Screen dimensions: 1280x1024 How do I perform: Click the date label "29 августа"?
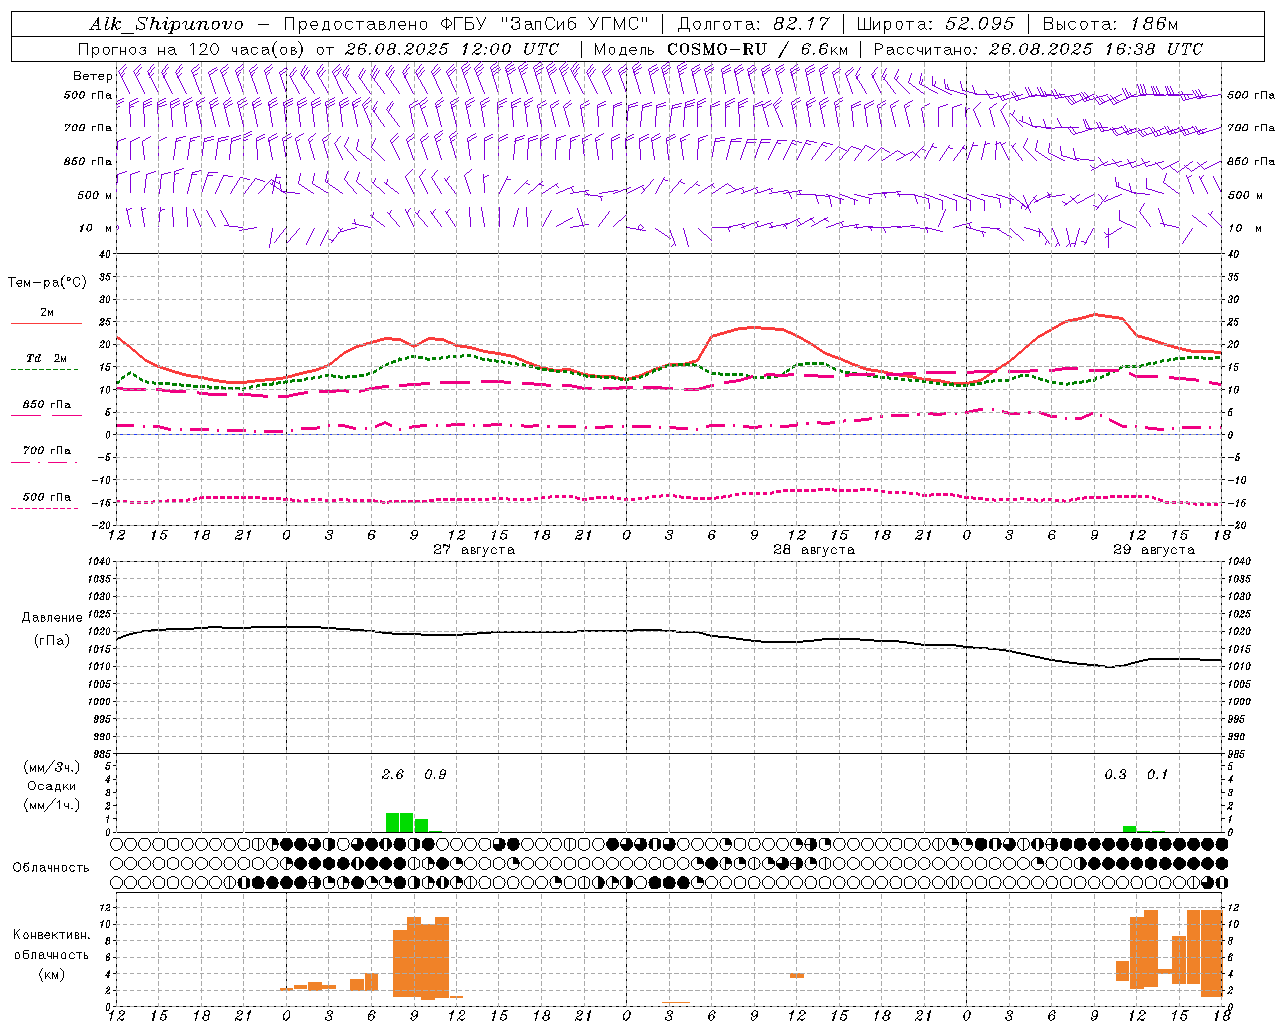[1154, 550]
